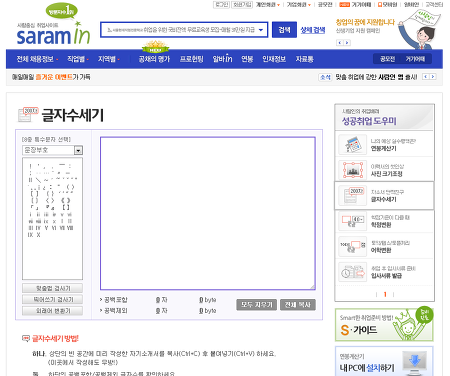
Task: Open the 입사서류 발급 document icon
Action: pyautogui.click(x=352, y=272)
